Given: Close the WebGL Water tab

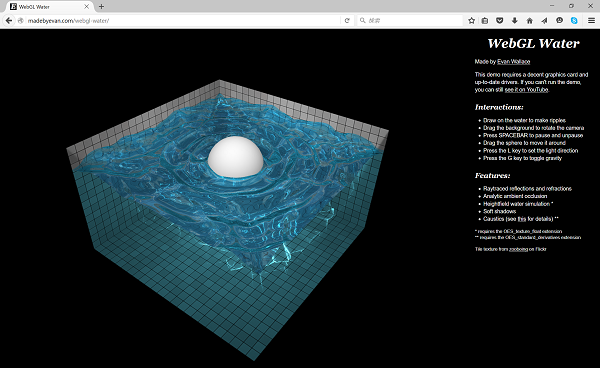Looking at the screenshot, I should click(86, 7).
